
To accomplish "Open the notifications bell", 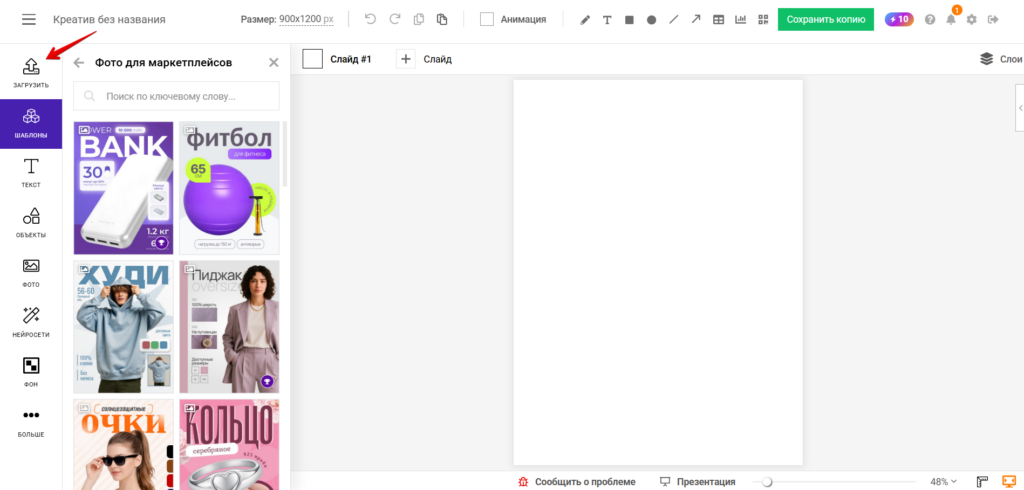I will point(951,20).
